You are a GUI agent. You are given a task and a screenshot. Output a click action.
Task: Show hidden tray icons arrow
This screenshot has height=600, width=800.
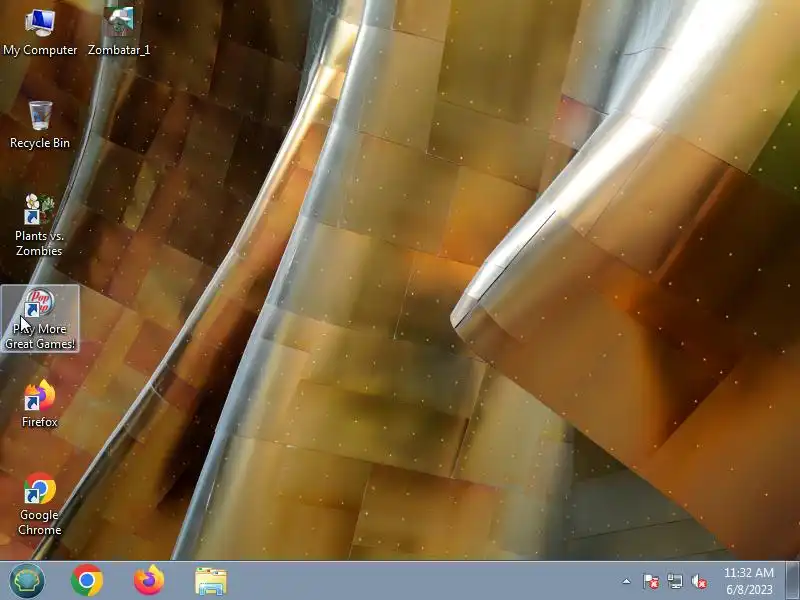[627, 581]
